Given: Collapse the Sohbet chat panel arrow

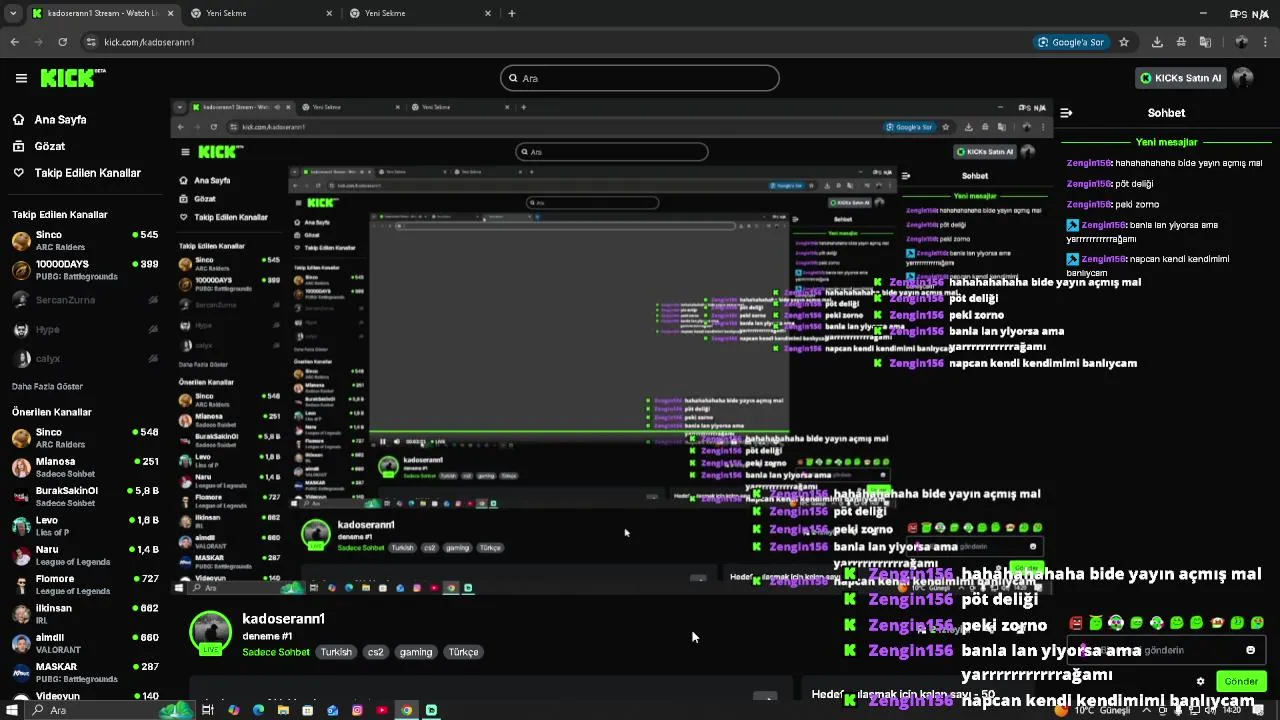Looking at the screenshot, I should point(1066,113).
